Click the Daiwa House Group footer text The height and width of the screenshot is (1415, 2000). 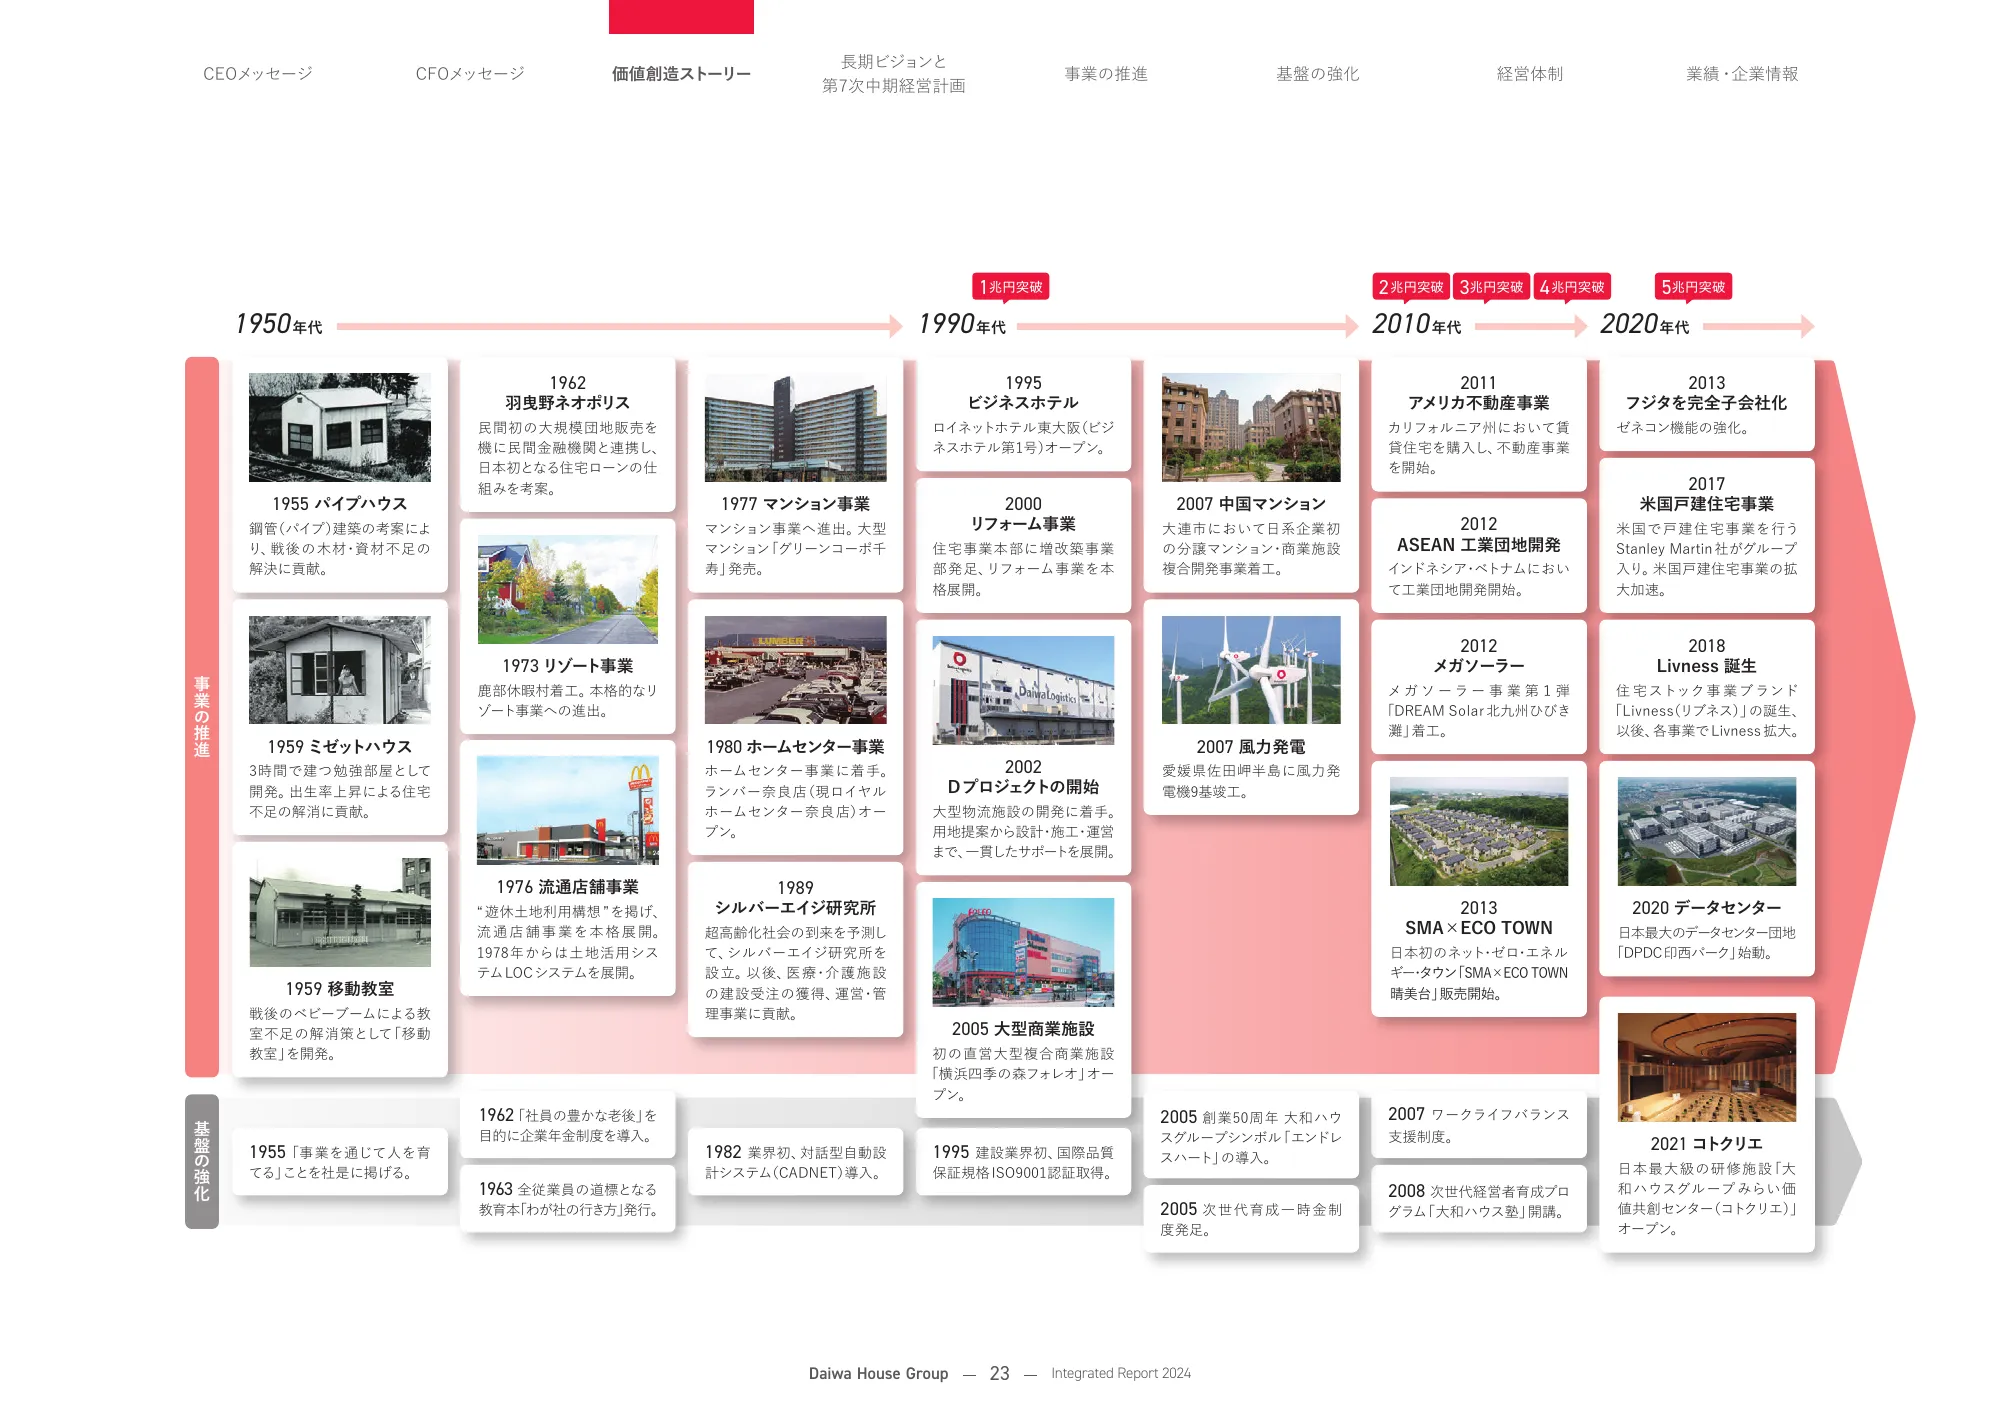tap(878, 1373)
